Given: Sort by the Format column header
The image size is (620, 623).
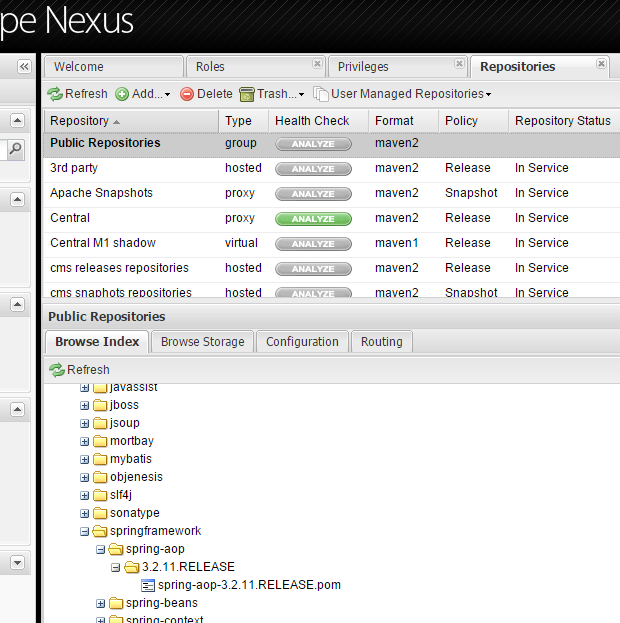Looking at the screenshot, I should 403,121.
